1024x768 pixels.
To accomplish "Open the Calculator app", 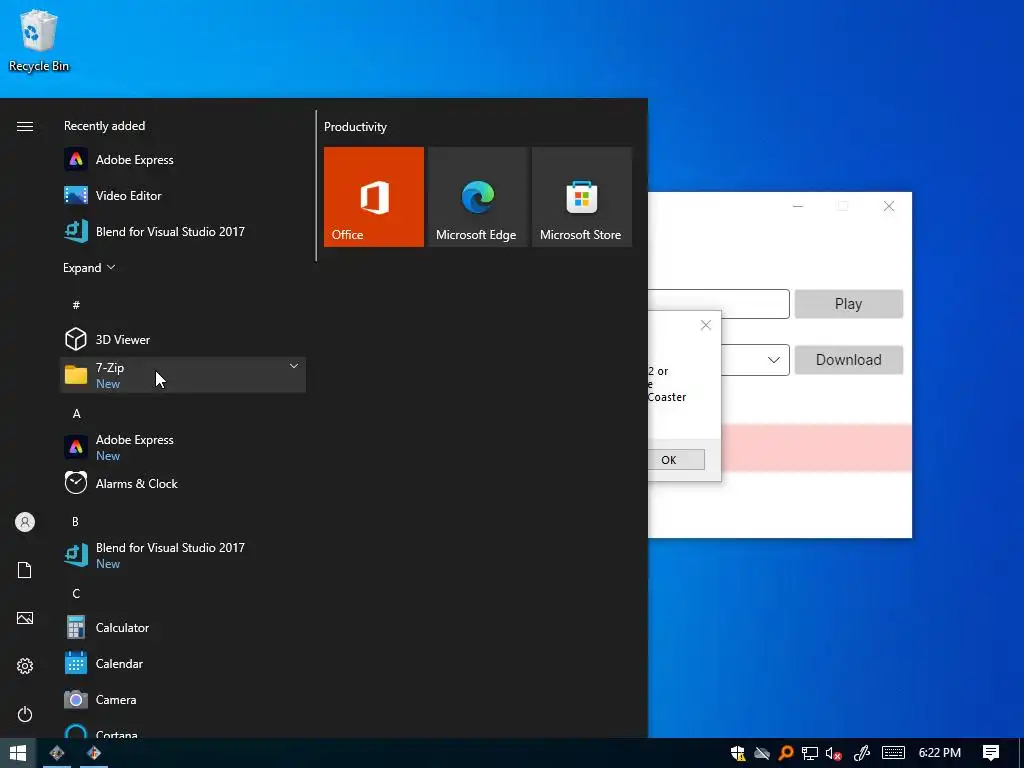I will [183, 628].
